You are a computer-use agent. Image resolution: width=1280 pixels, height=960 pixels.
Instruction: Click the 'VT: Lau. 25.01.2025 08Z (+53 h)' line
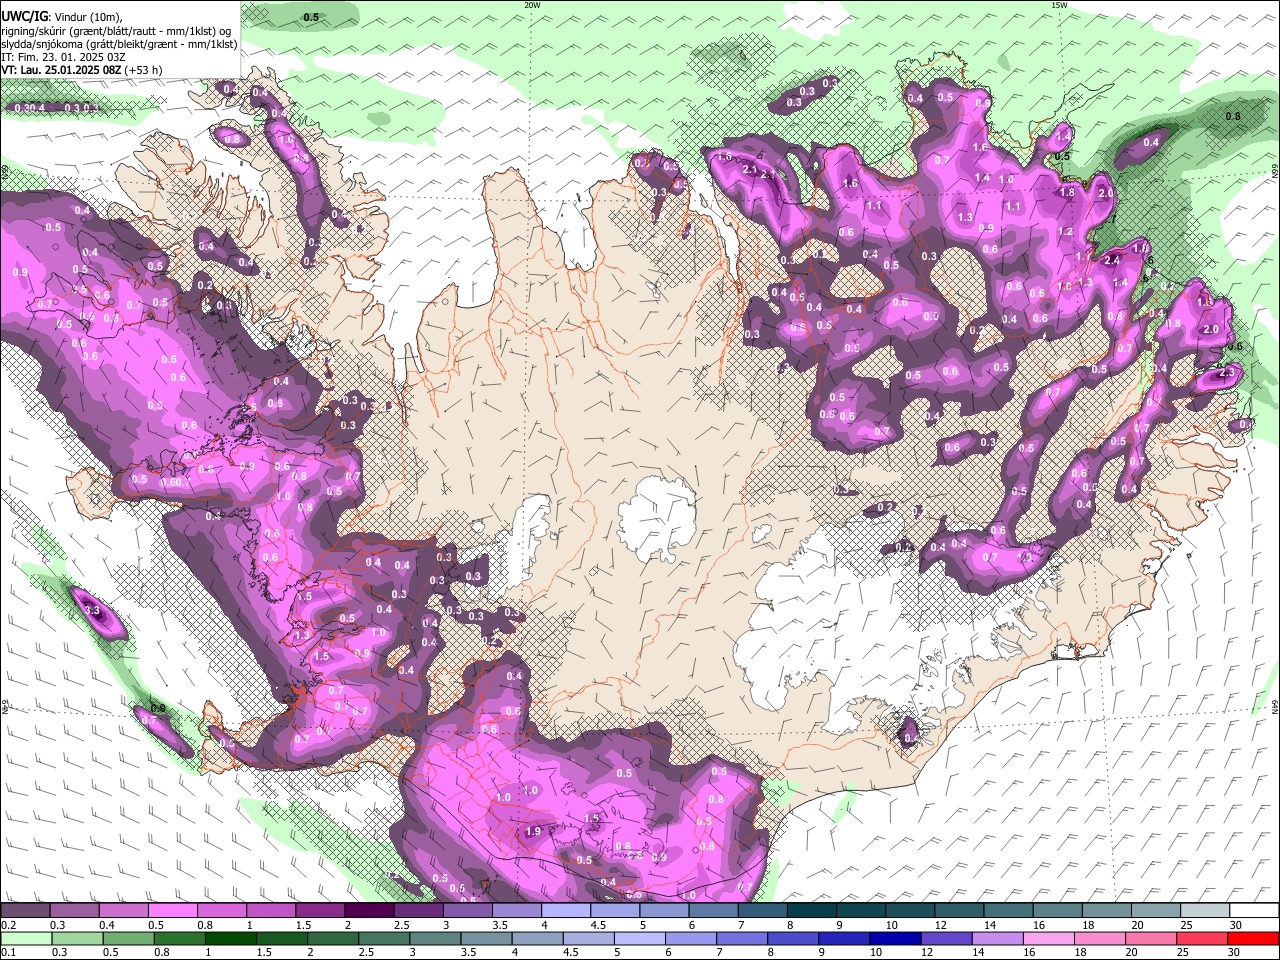point(82,70)
